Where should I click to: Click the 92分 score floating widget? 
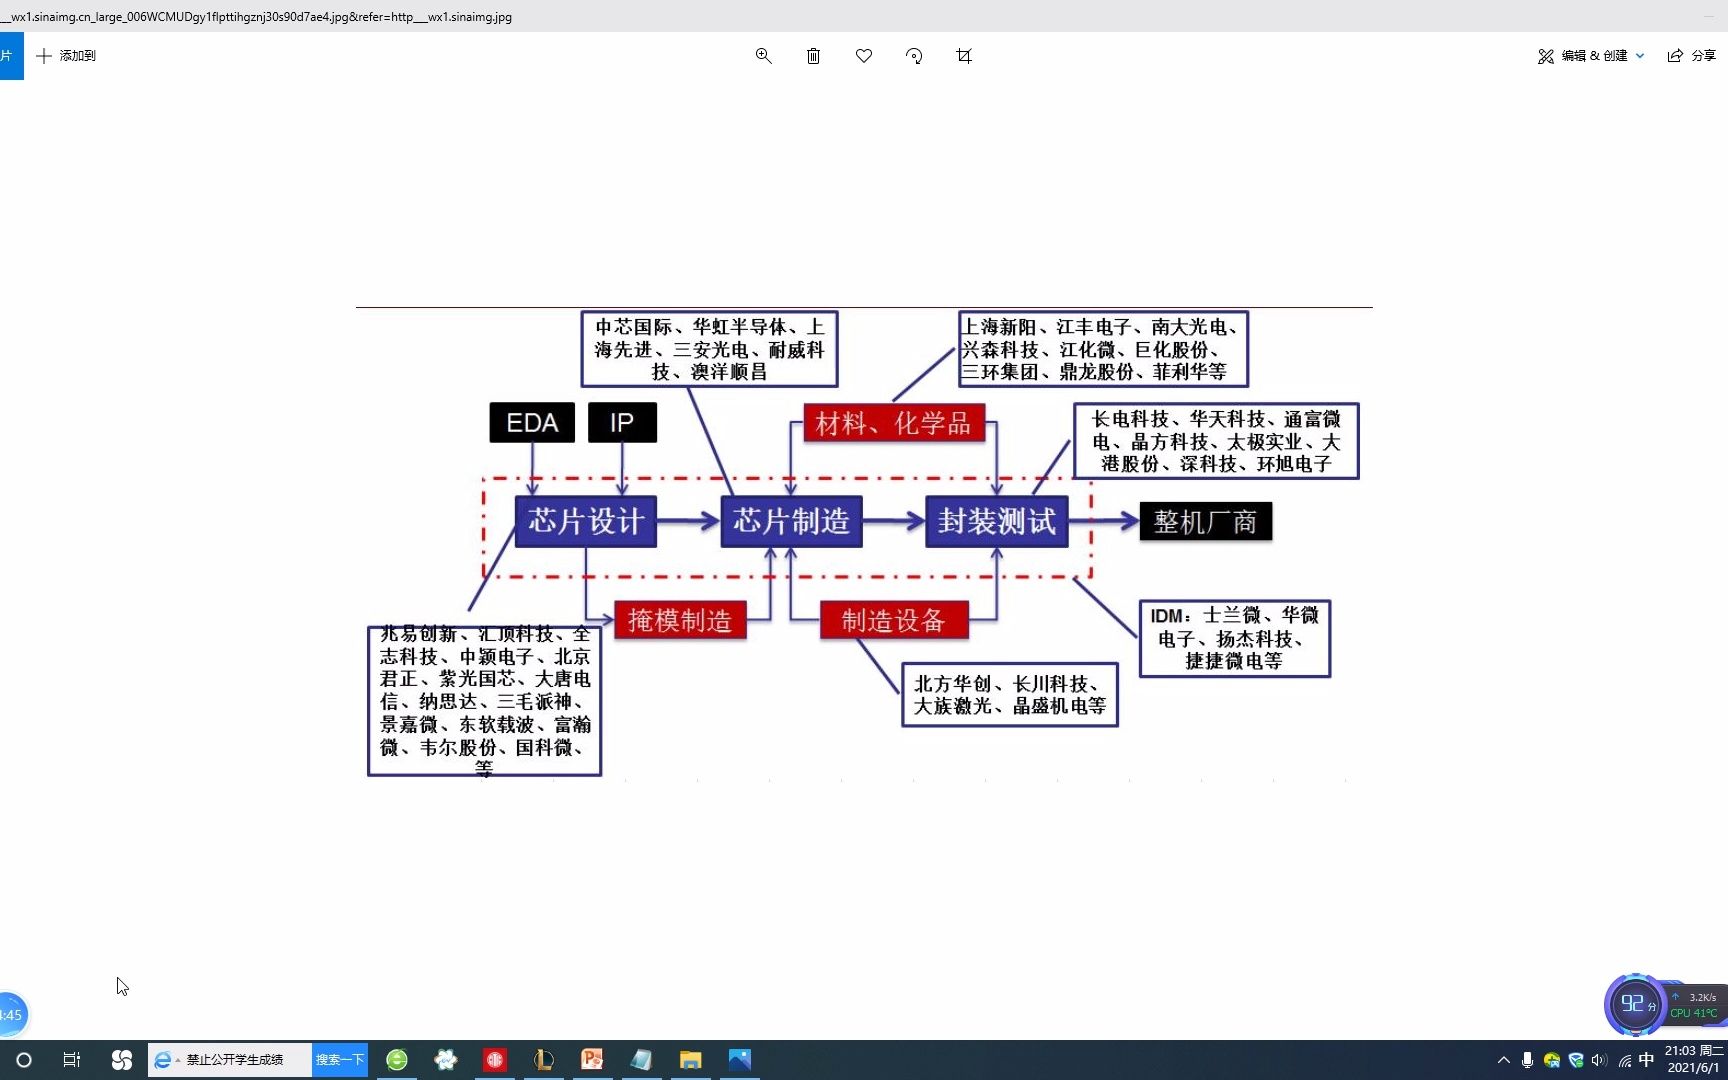(1636, 1004)
